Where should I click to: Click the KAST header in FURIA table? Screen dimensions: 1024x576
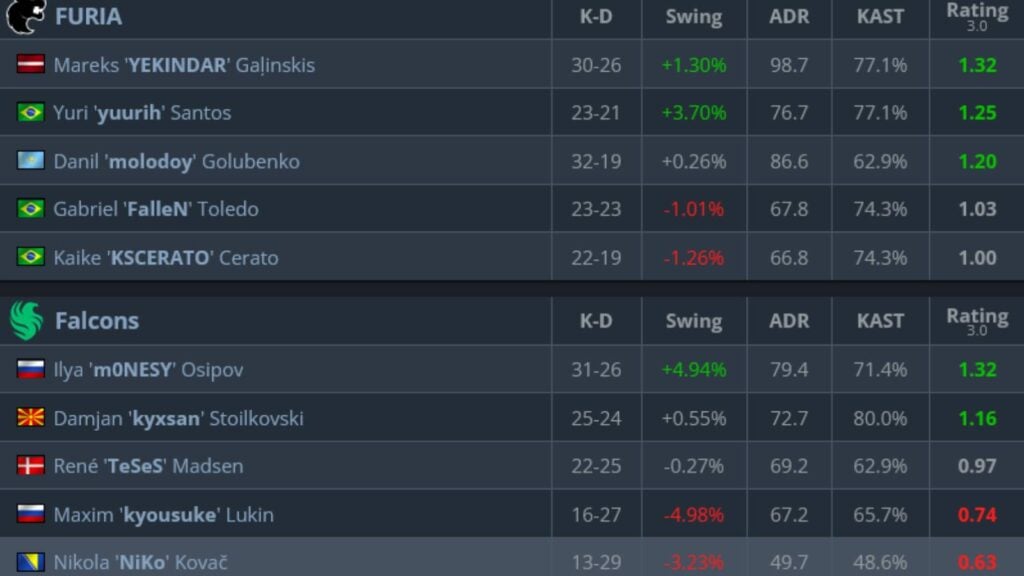tap(879, 17)
